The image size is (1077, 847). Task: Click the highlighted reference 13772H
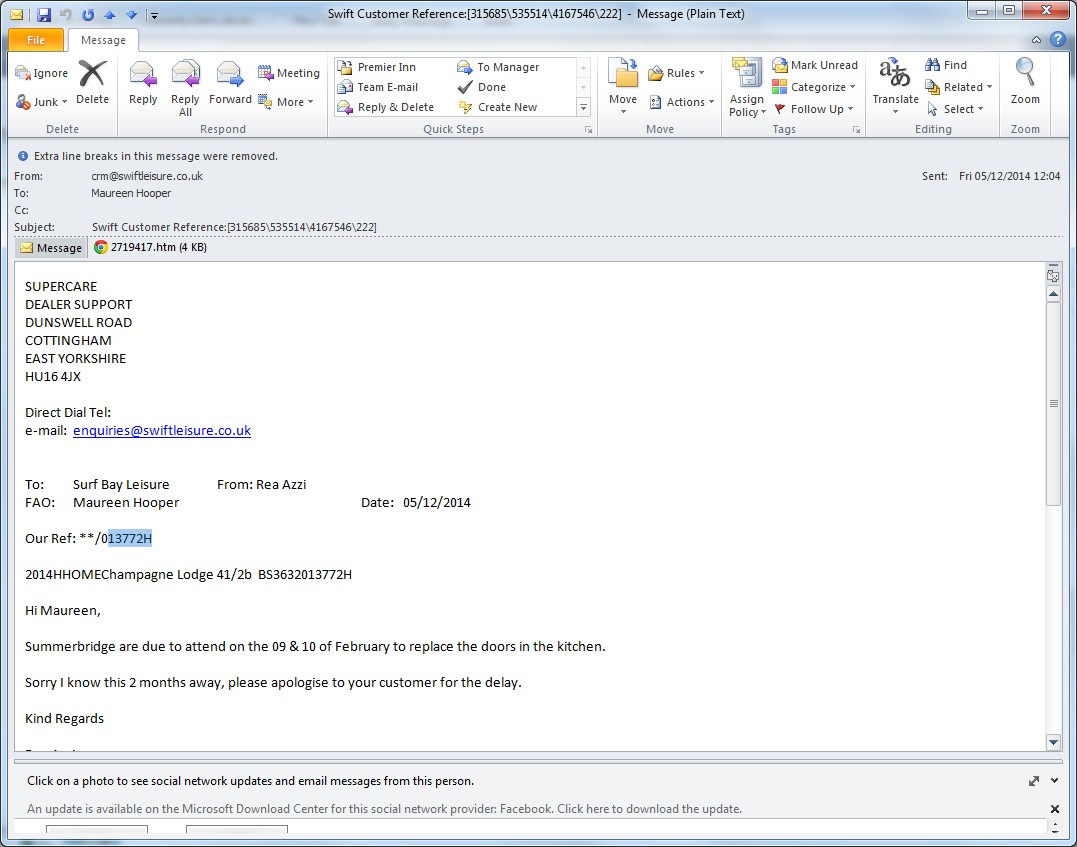click(x=130, y=539)
